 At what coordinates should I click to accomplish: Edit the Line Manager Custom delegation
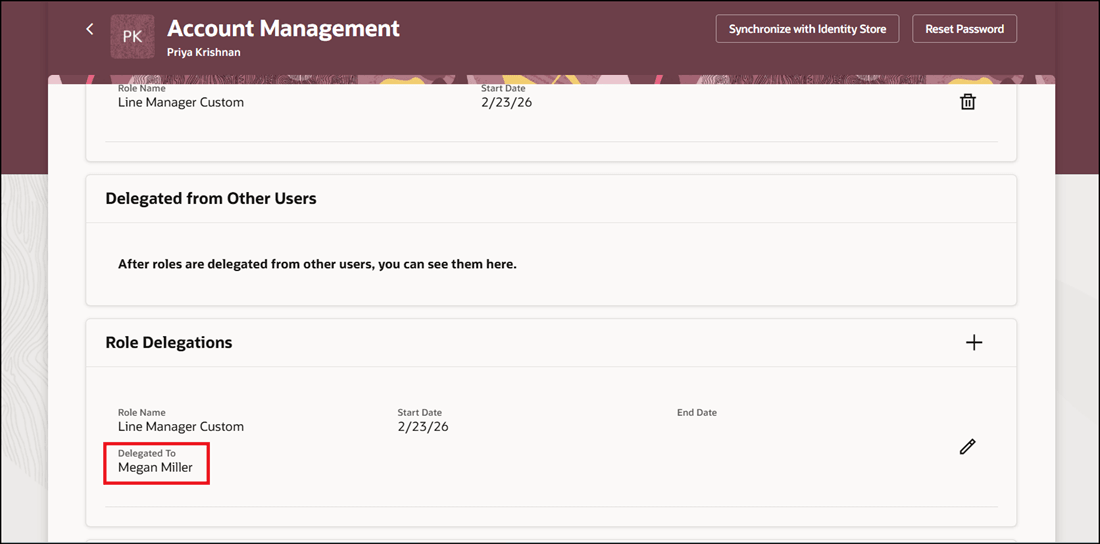[967, 446]
